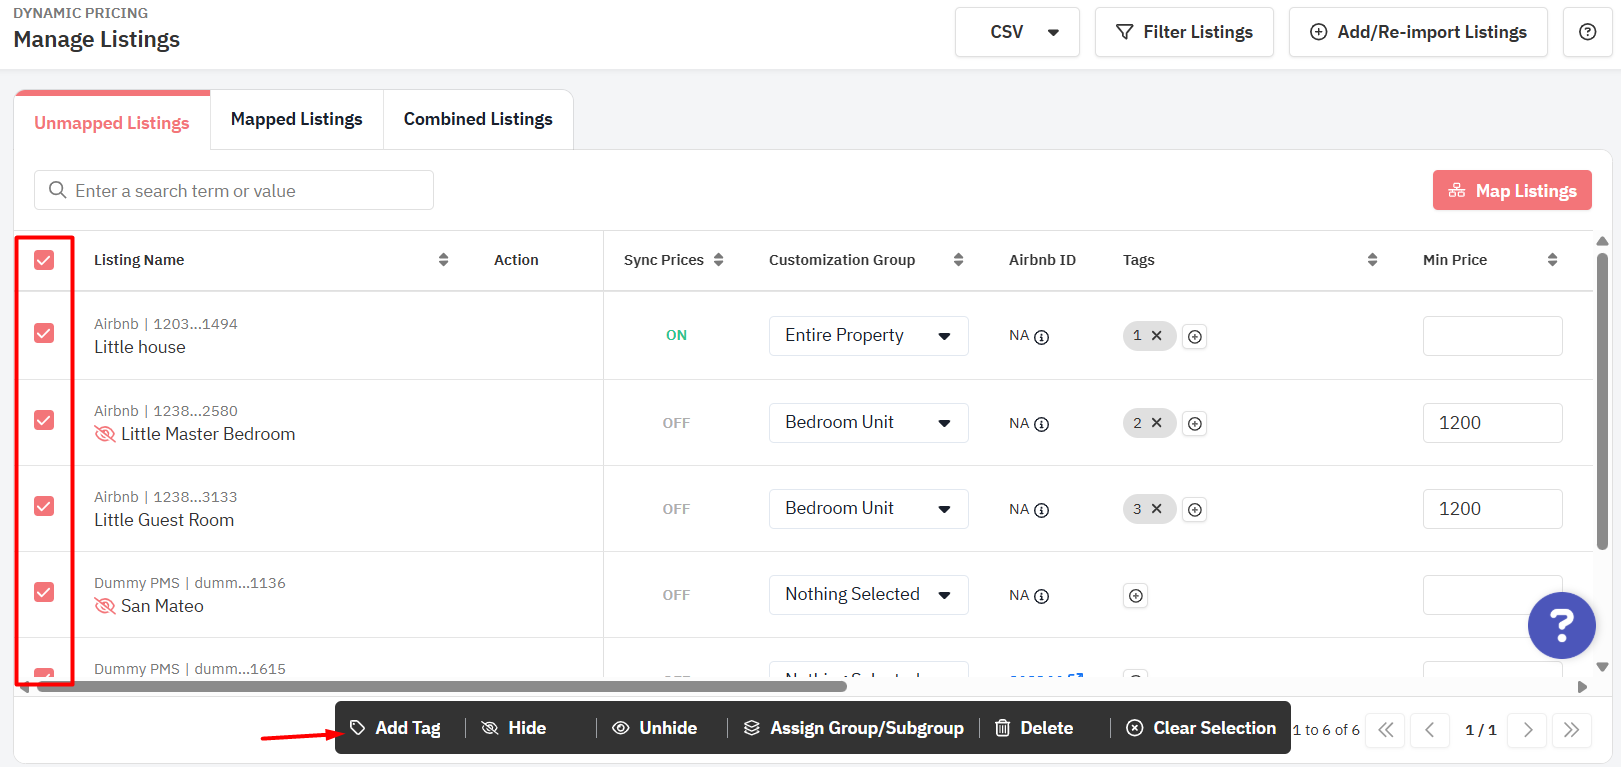This screenshot has width=1621, height=767.
Task: Click Airbnb ID info icon for Little house
Action: [1041, 337]
